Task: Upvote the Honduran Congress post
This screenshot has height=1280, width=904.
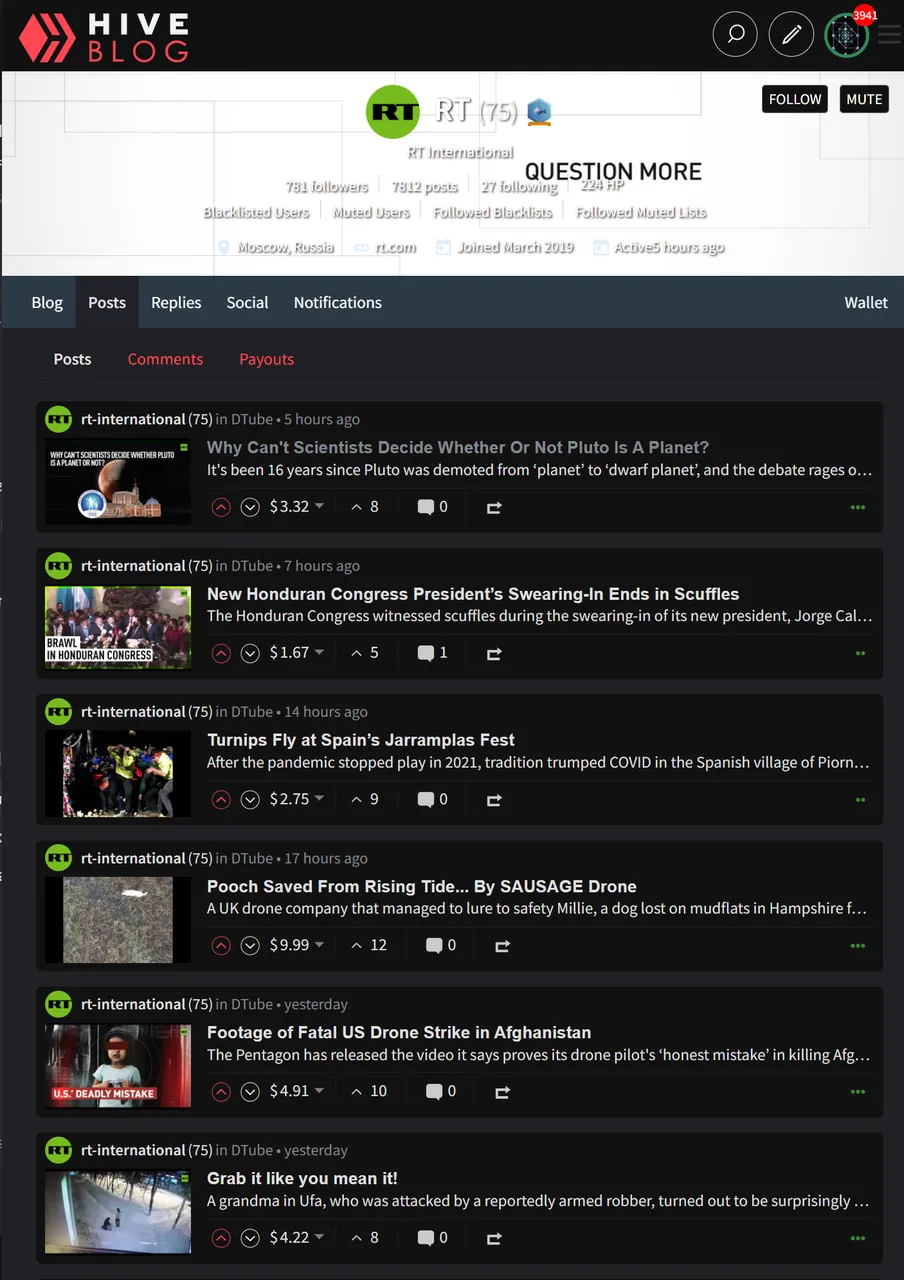Action: 221,653
